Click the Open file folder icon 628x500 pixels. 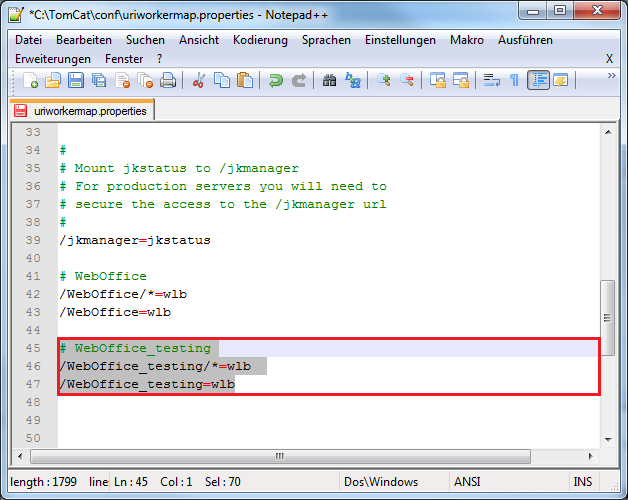(53, 80)
